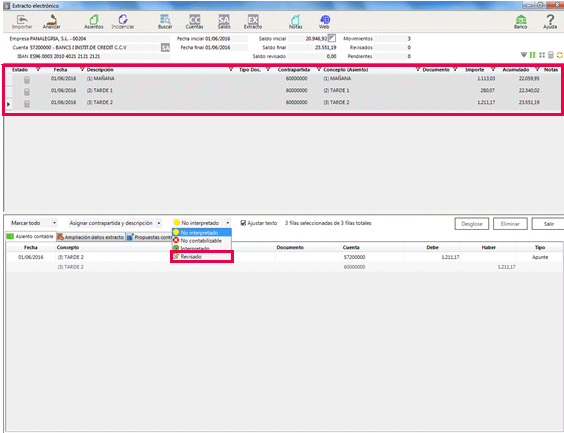
Task: Select the (1) MAÑANA description cell
Action: 101,78
